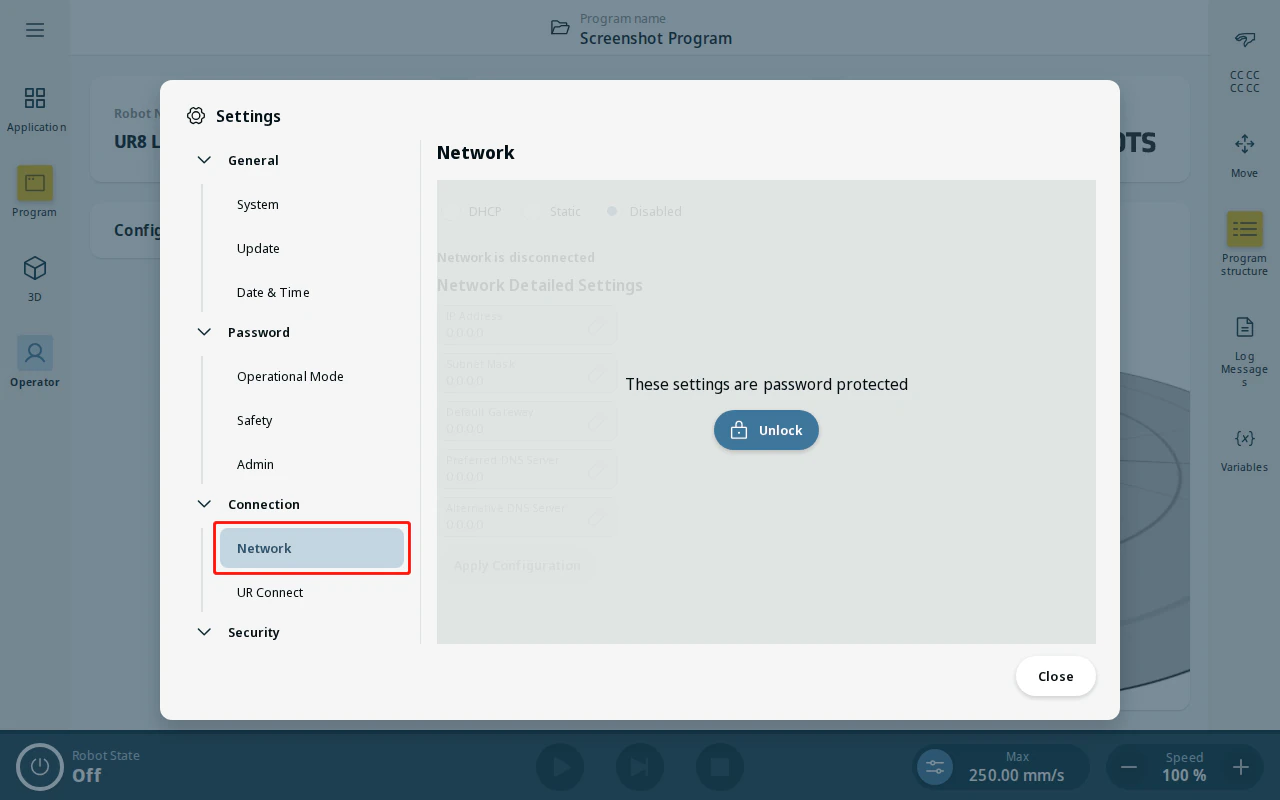Click the Preferred DNS Server field
This screenshot has width=1280, height=800.
(x=527, y=469)
